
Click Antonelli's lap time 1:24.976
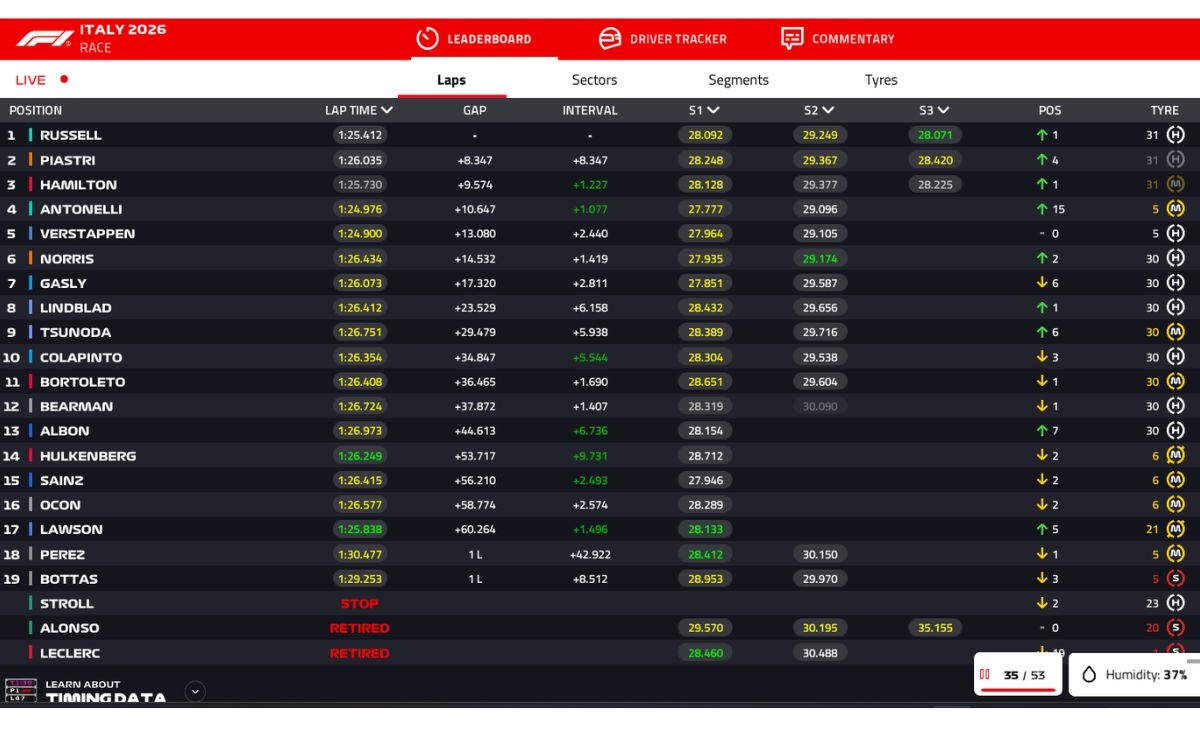click(x=360, y=209)
